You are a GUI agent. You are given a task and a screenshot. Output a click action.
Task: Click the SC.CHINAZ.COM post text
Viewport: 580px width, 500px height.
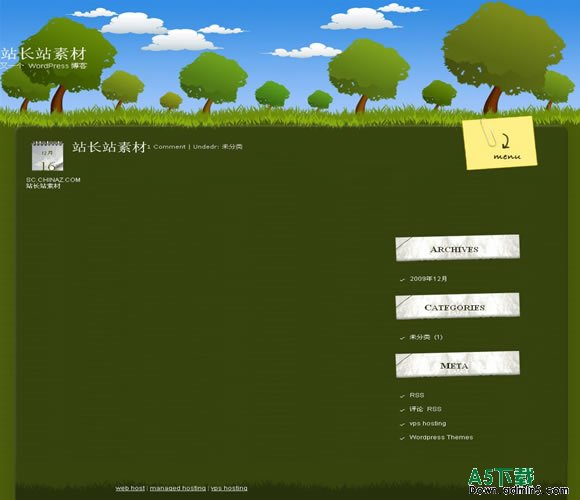coord(53,180)
